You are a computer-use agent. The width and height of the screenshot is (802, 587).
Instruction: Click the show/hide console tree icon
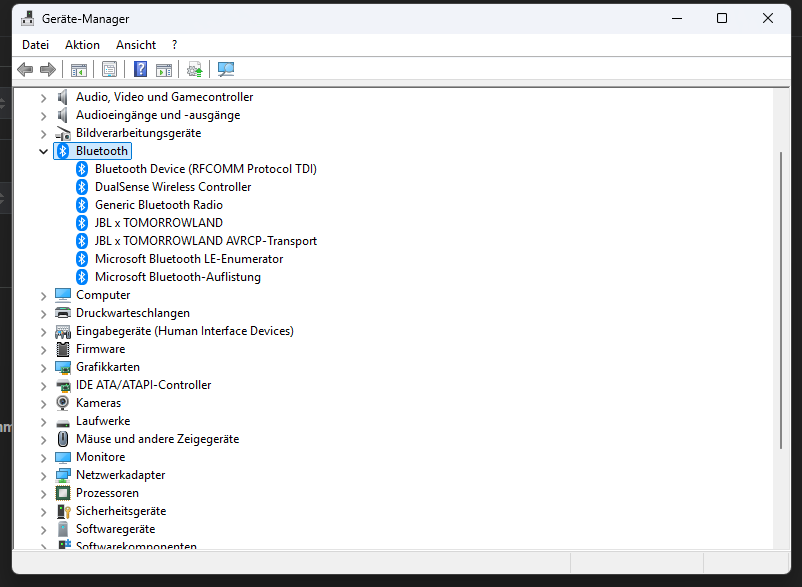pyautogui.click(x=79, y=70)
